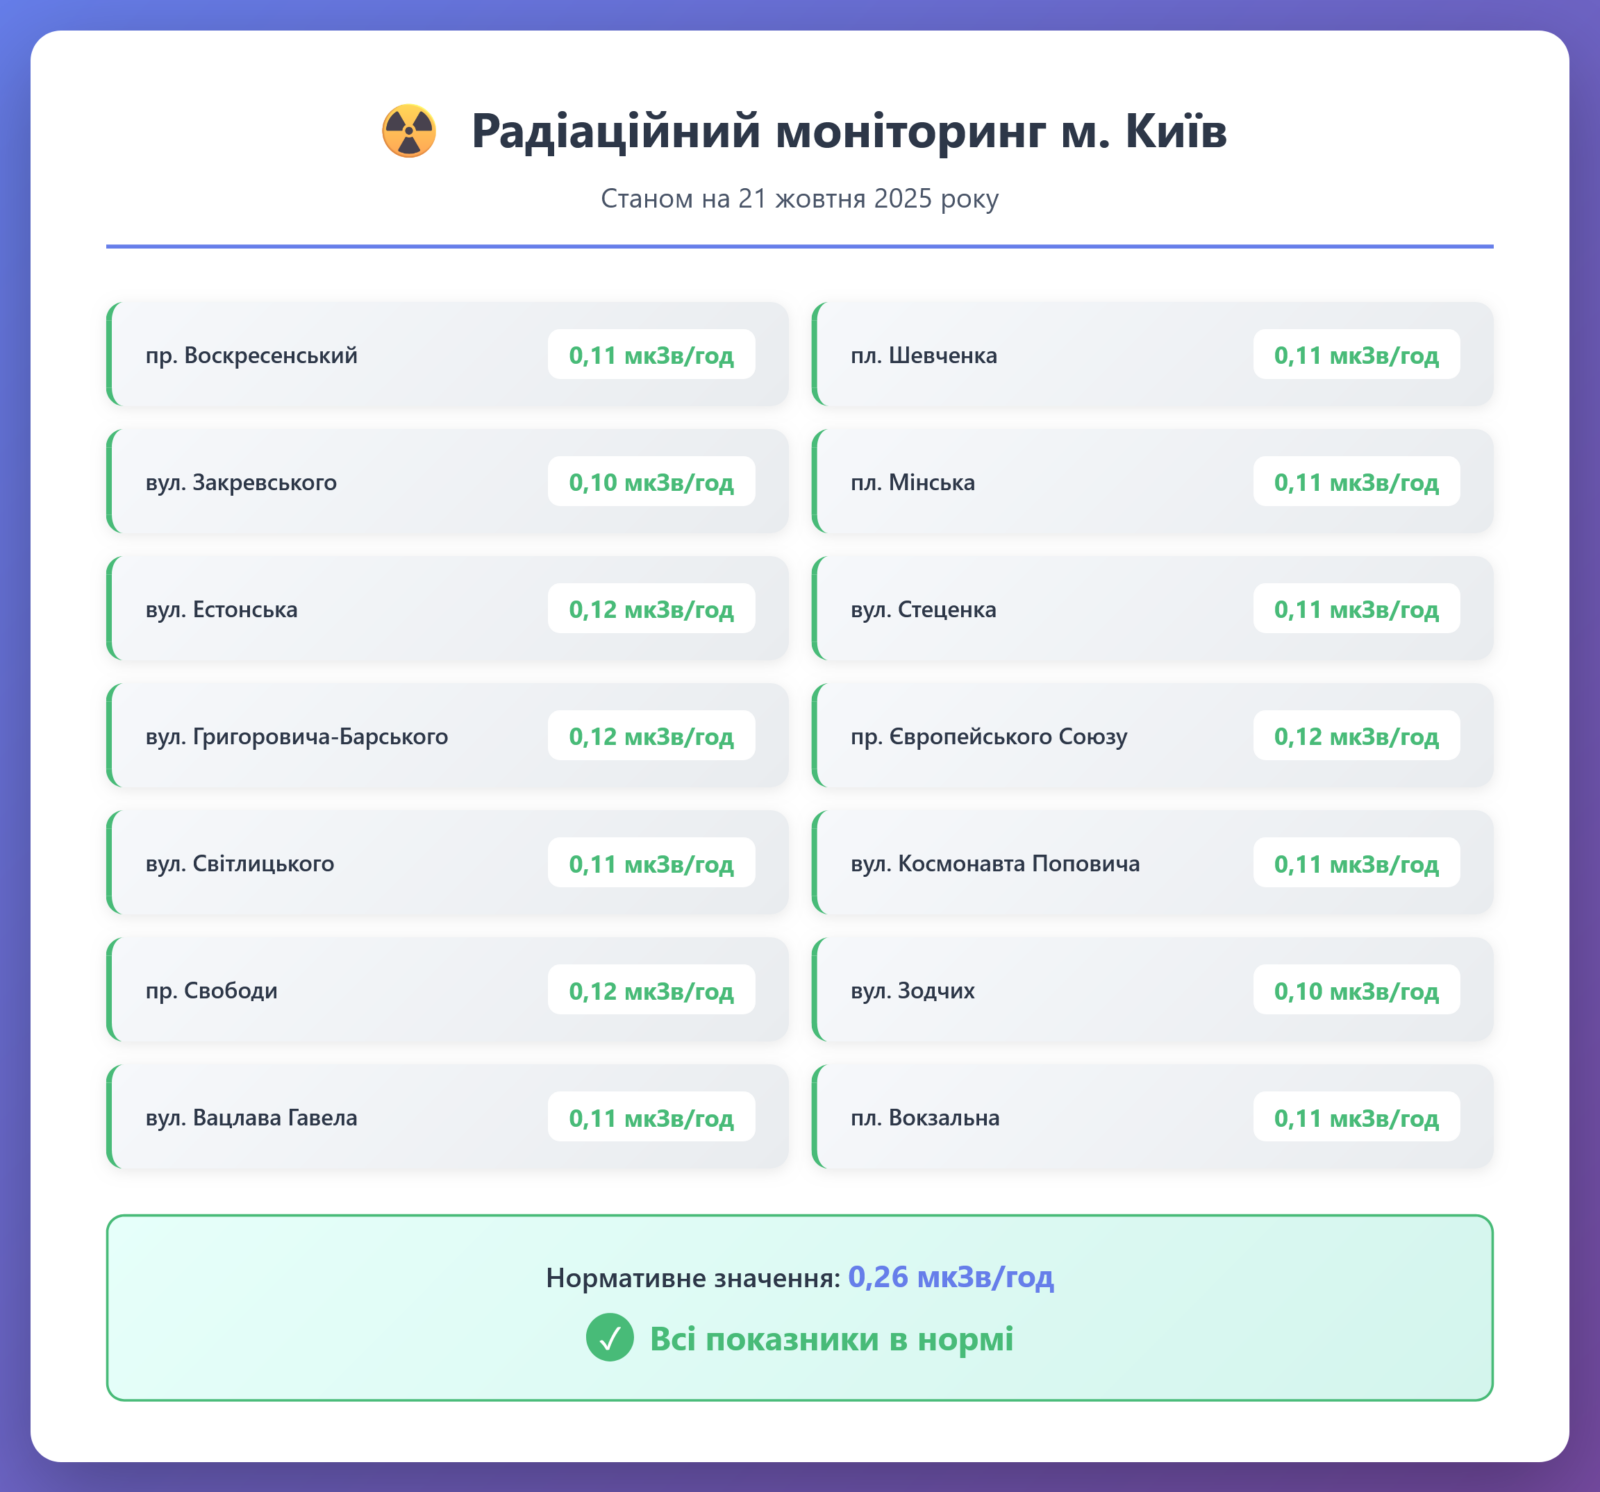This screenshot has height=1492, width=1600.
Task: Click the Всі показники в нормі text
Action: coord(831,1339)
